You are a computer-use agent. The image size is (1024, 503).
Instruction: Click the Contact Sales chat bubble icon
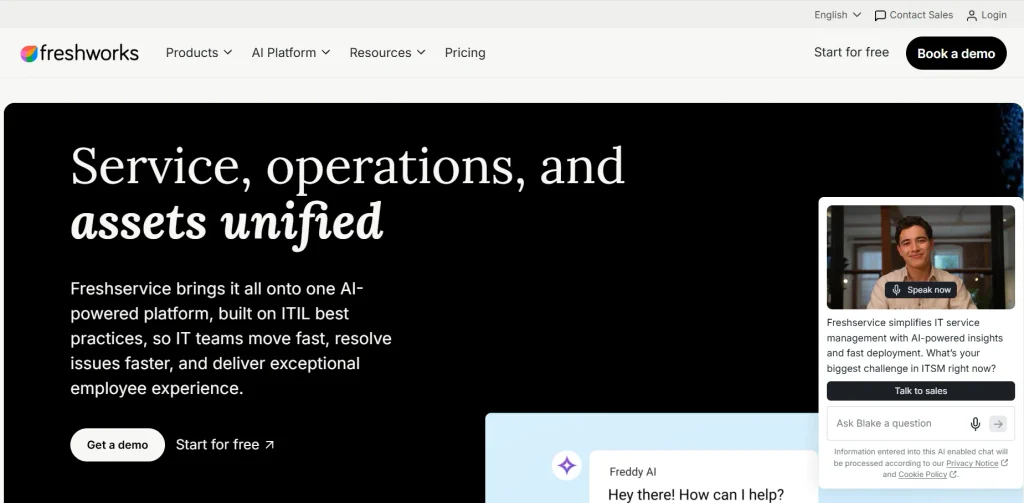880,15
